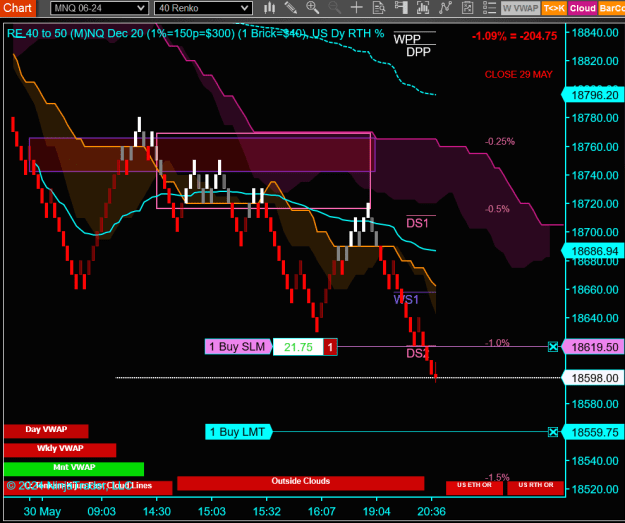The image size is (625, 523).
Task: Click the -0.5% level label
Action: point(497,209)
